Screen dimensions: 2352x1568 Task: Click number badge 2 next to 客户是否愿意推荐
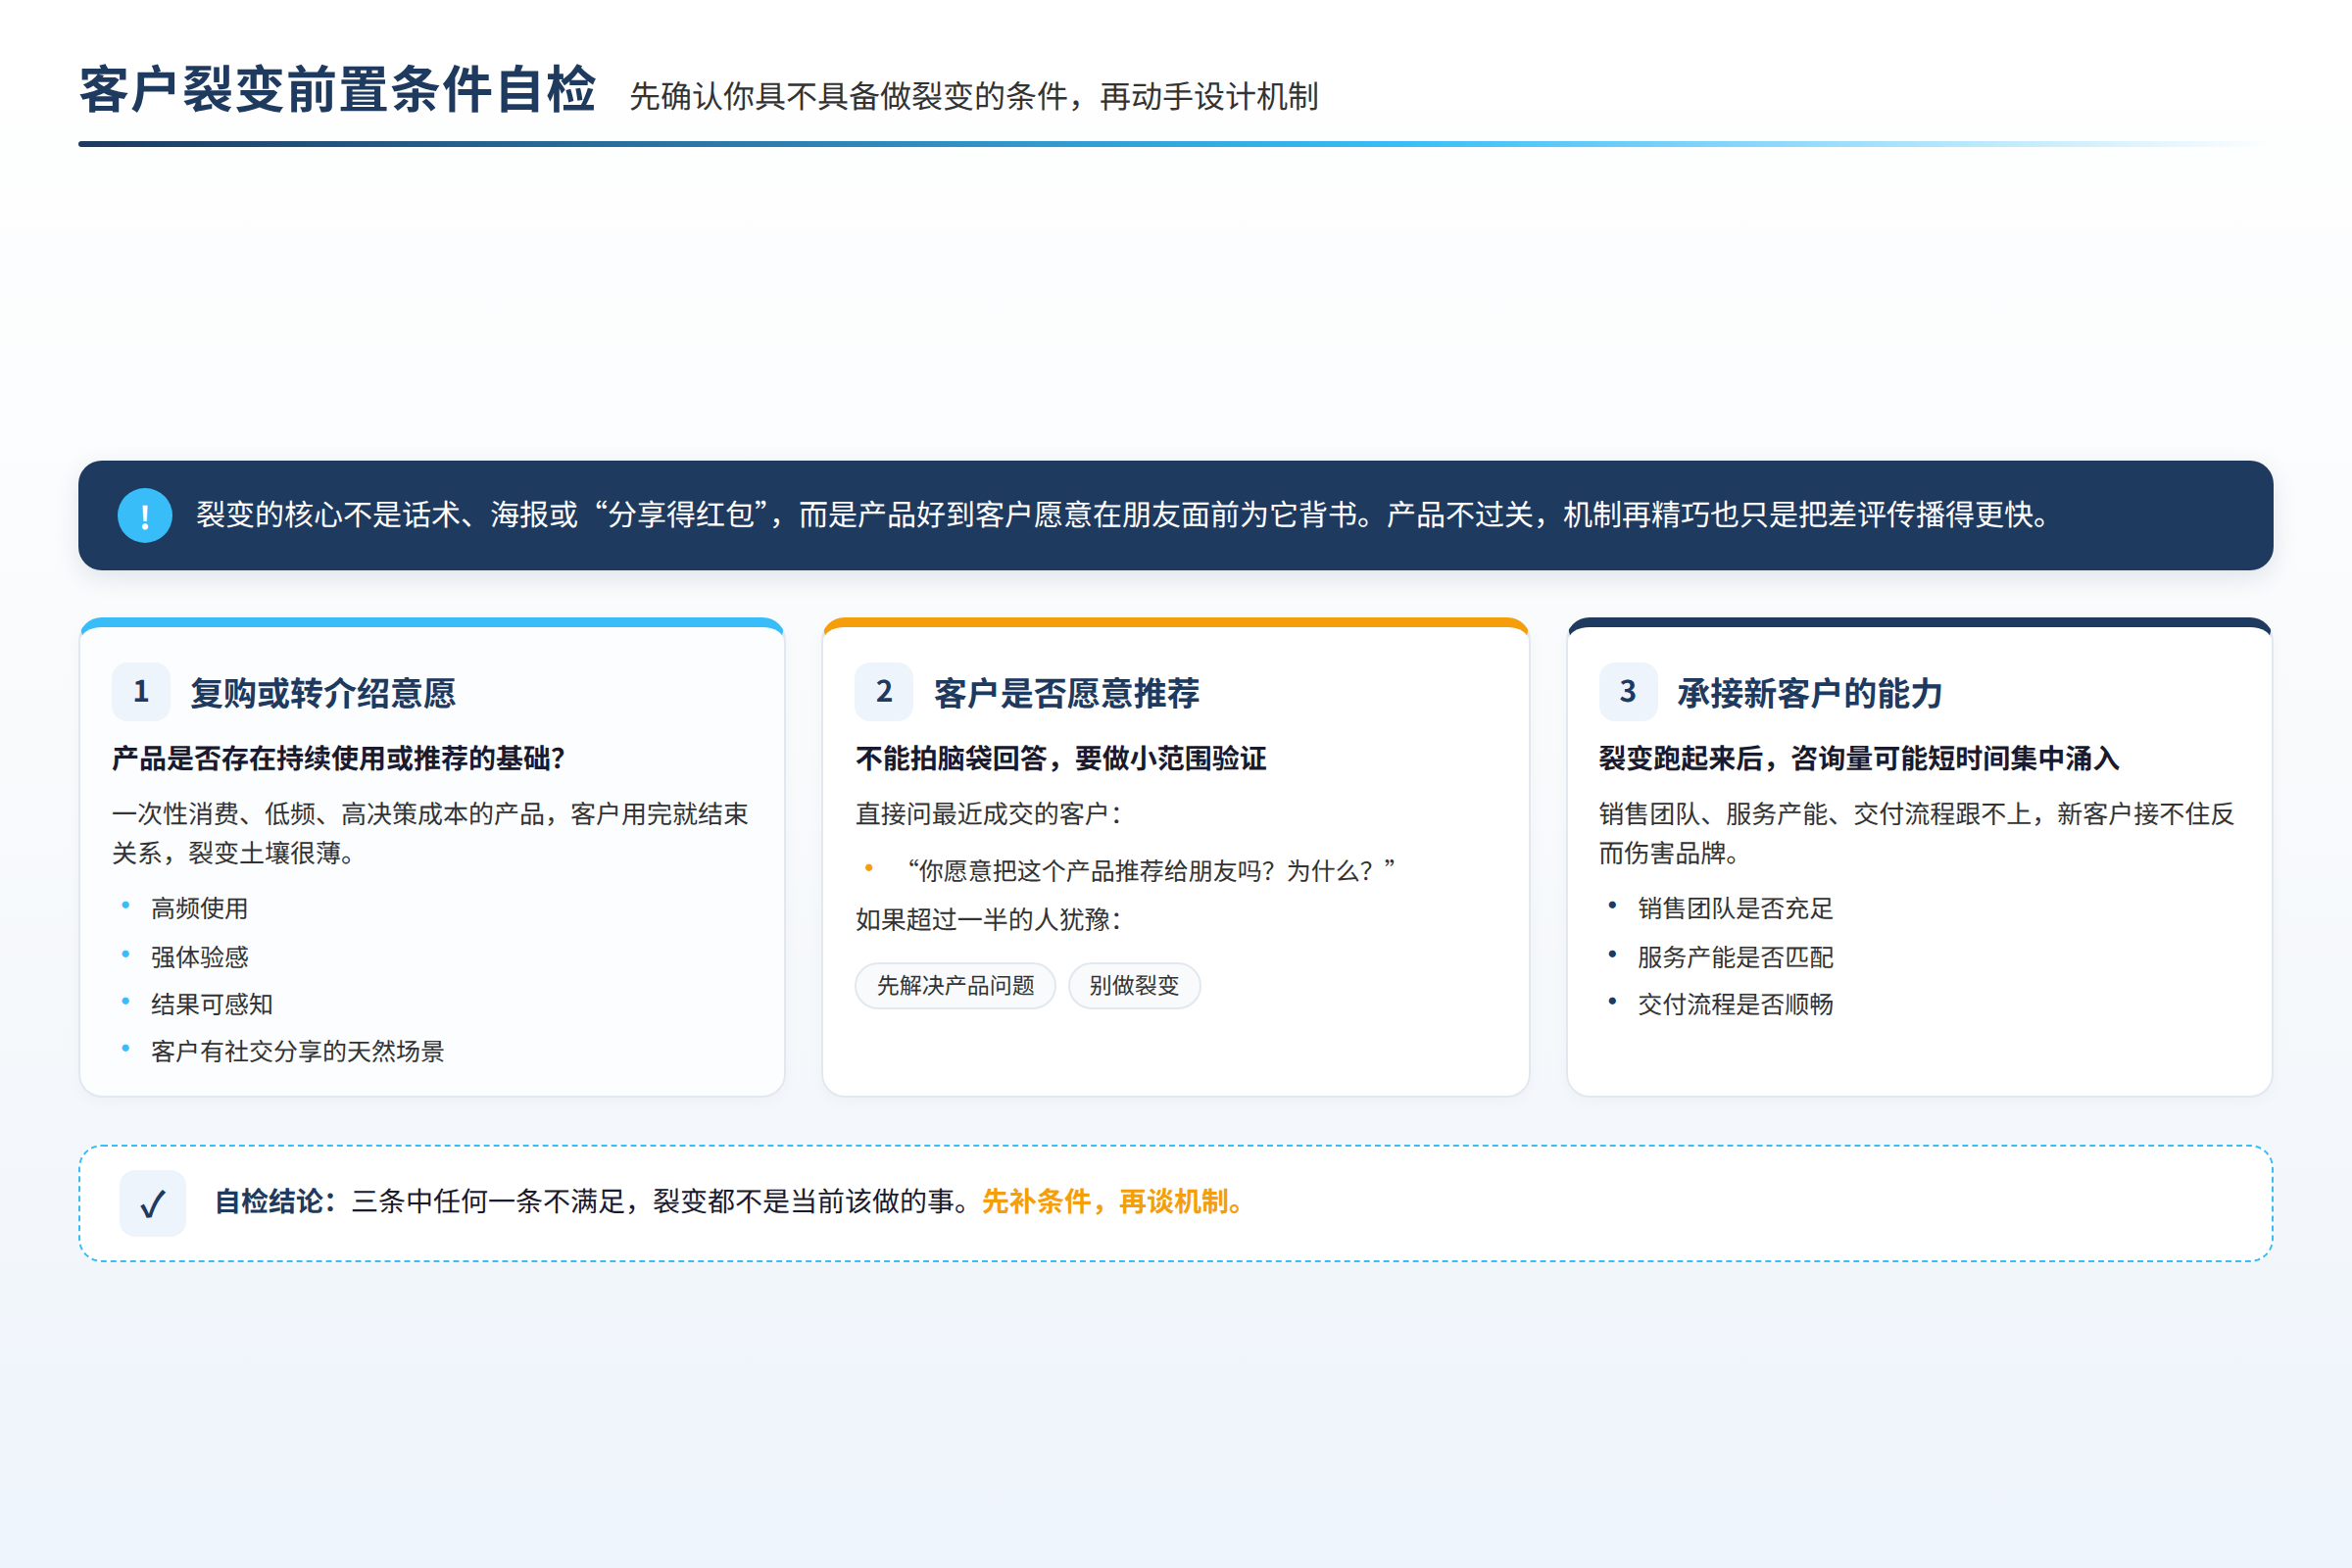884,691
